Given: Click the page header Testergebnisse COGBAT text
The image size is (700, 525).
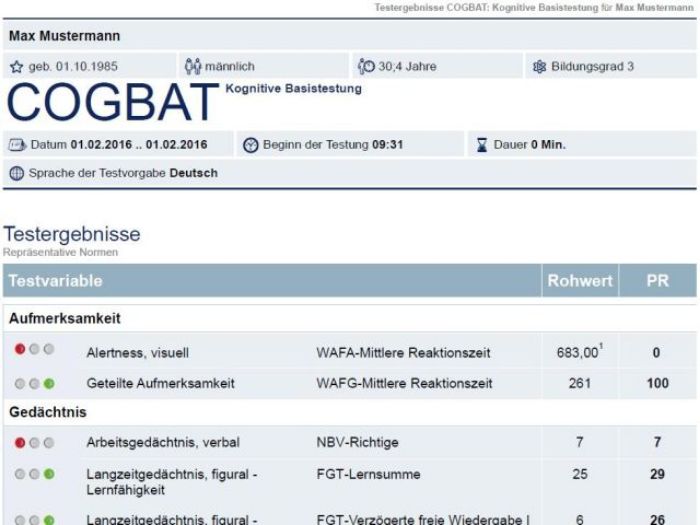Looking at the screenshot, I should (533, 7).
